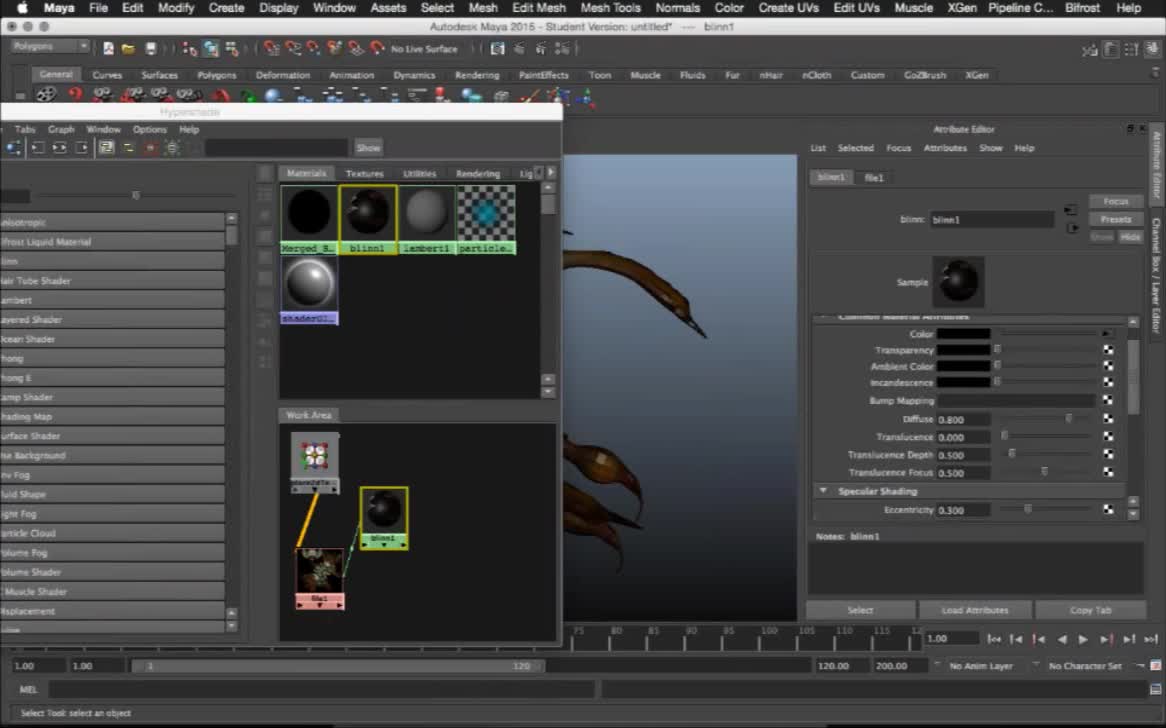Click the Play forwards button
Screen dimensions: 1166x728
coord(1083,639)
